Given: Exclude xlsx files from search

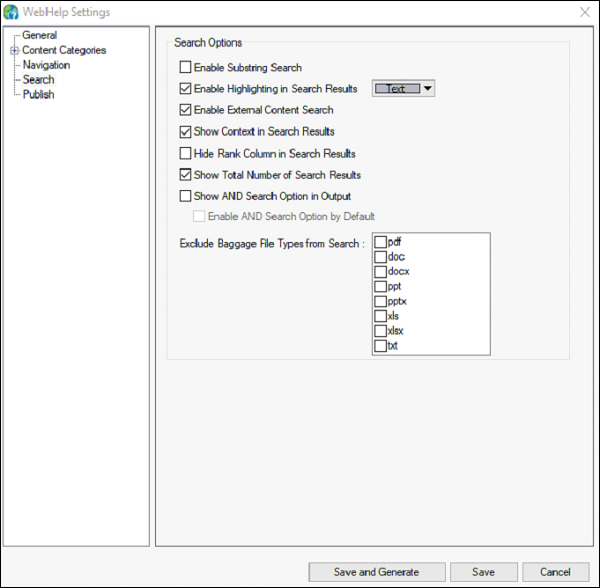Looking at the screenshot, I should [x=380, y=331].
